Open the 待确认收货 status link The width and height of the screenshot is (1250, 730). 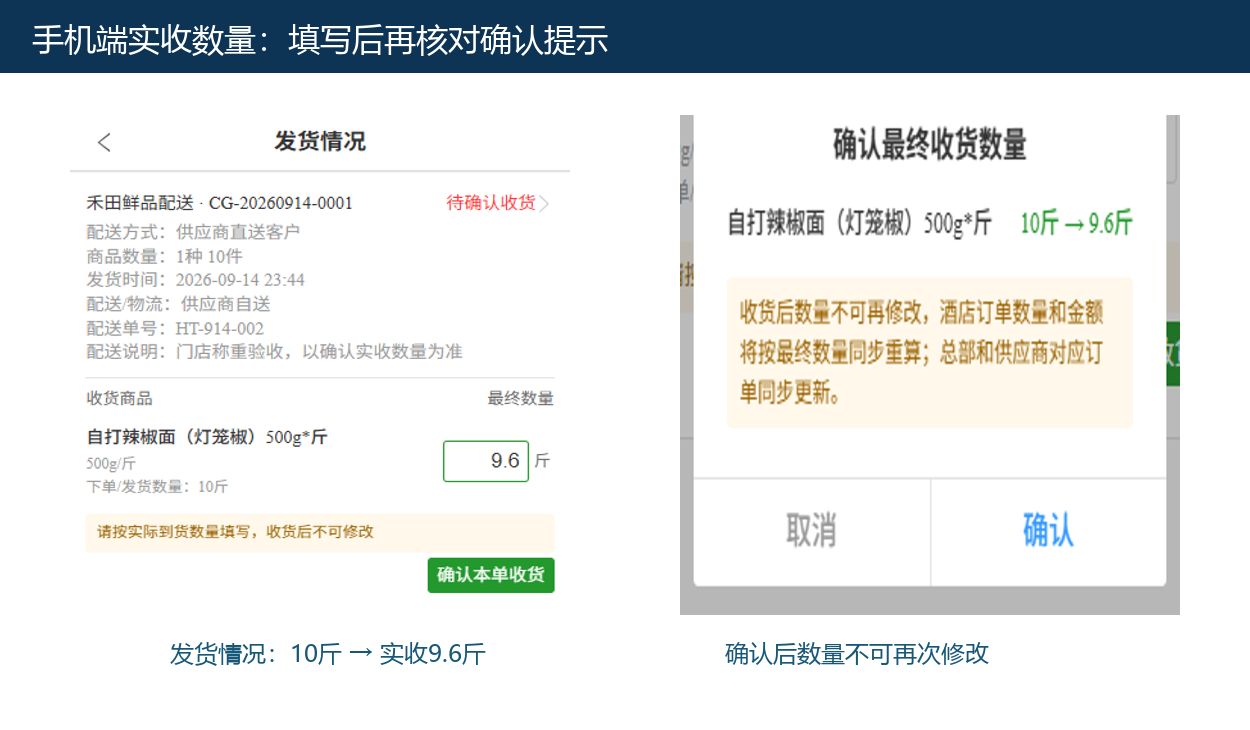pos(491,203)
